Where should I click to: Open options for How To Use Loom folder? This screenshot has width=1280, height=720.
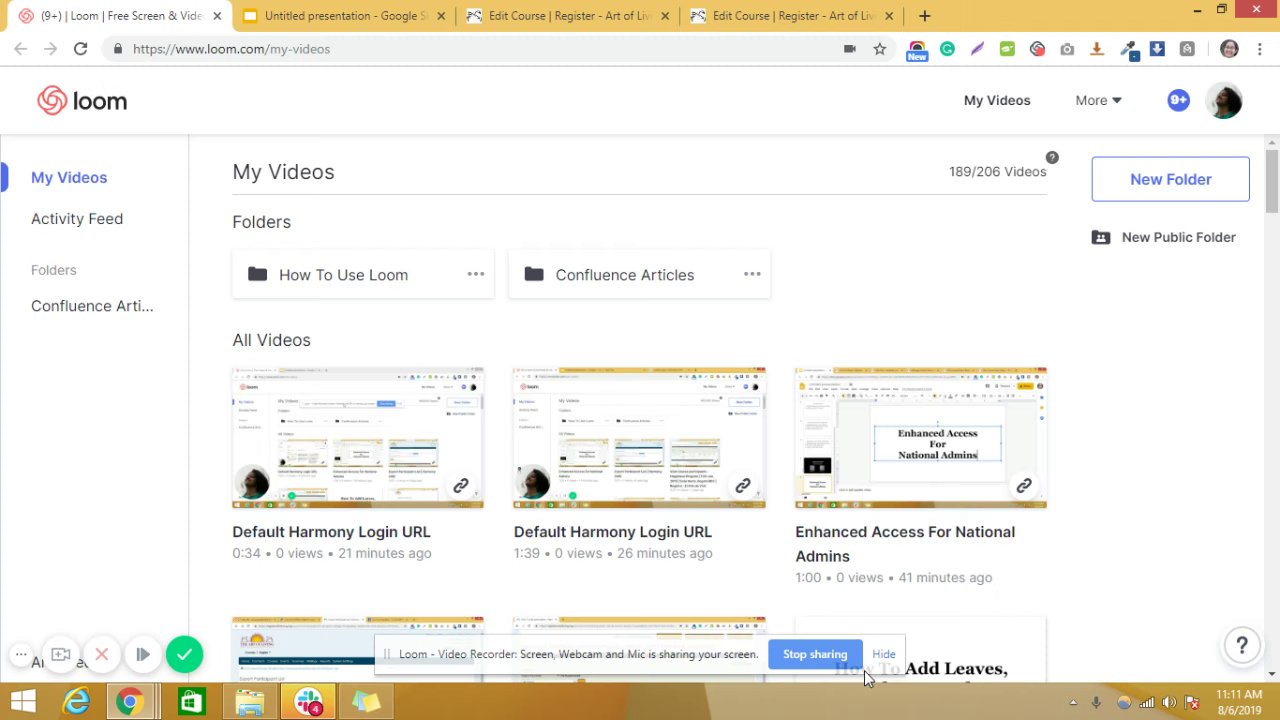[476, 274]
